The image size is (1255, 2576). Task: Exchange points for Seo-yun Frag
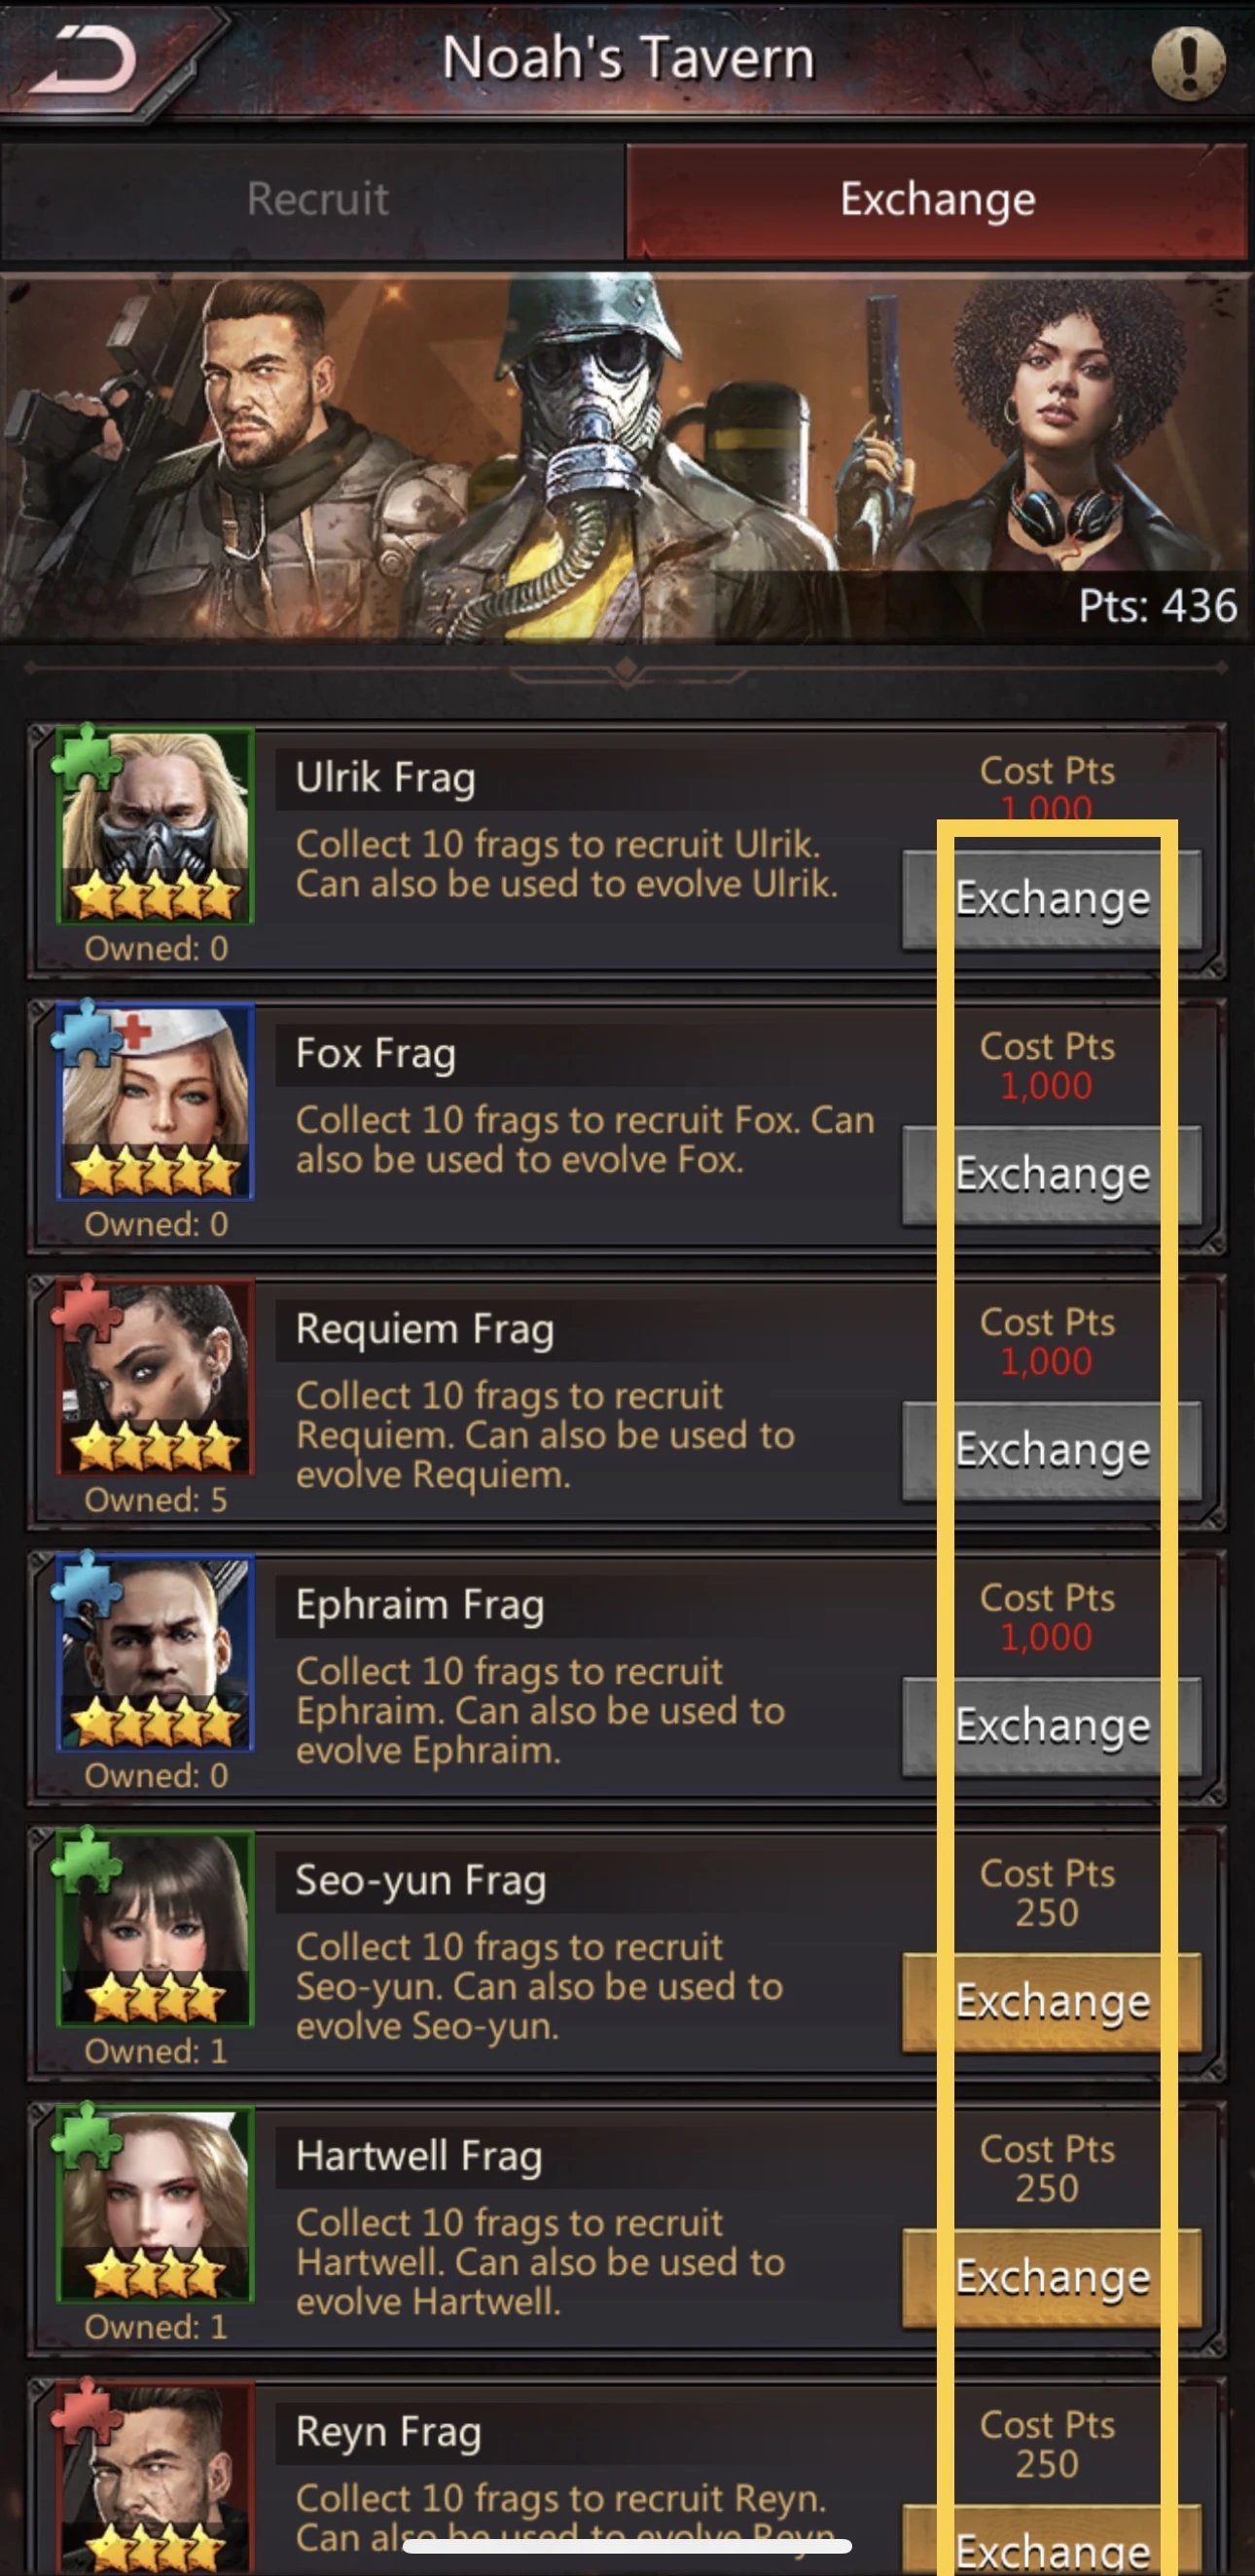(1052, 2002)
